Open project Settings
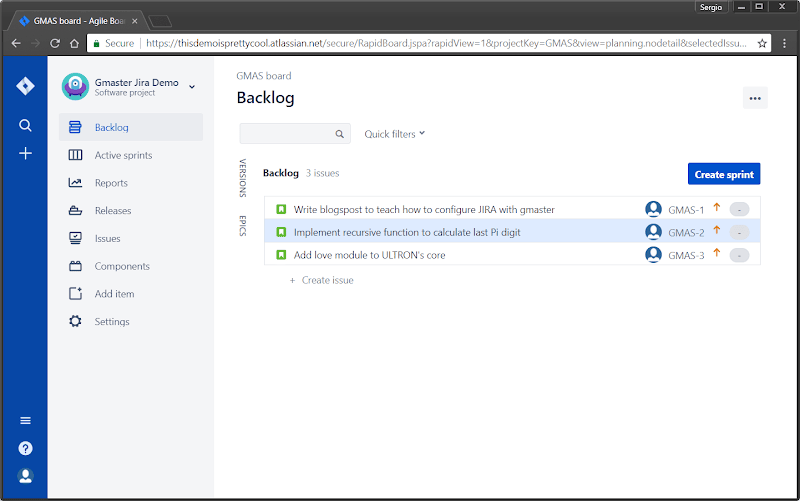This screenshot has width=800, height=501. click(x=112, y=321)
